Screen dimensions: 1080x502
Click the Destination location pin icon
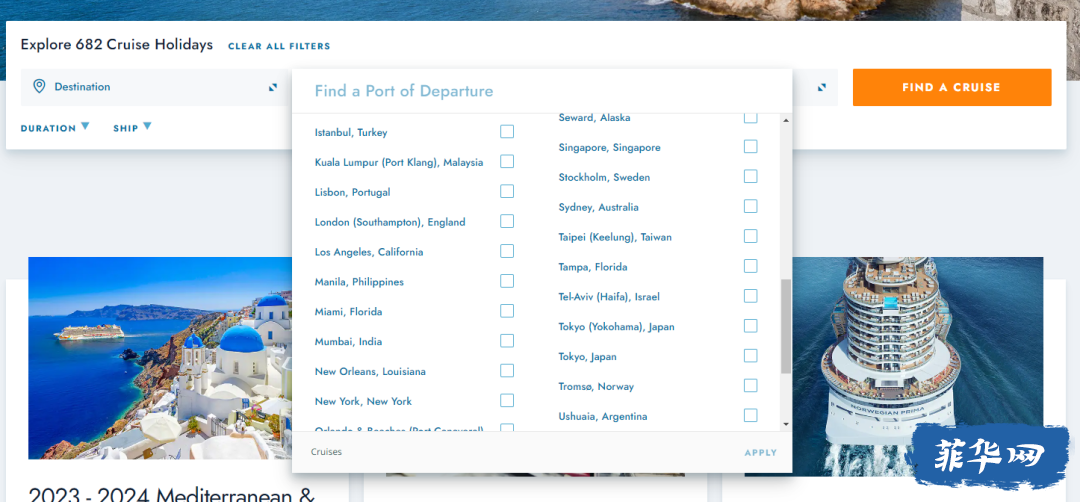(39, 87)
